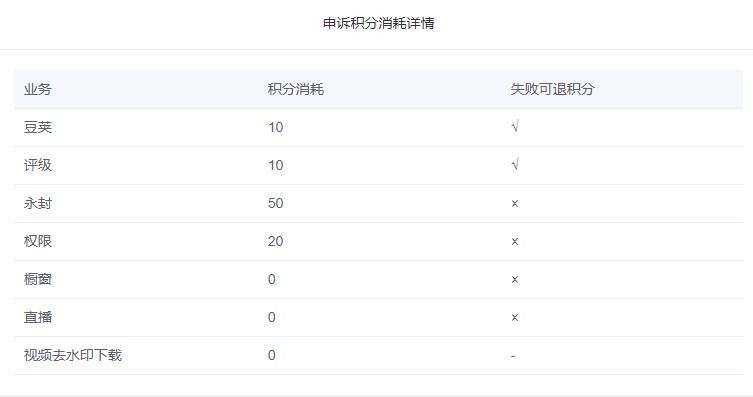753x397 pixels.
Task: Select the 橱窗 row label
Action: pos(37,279)
